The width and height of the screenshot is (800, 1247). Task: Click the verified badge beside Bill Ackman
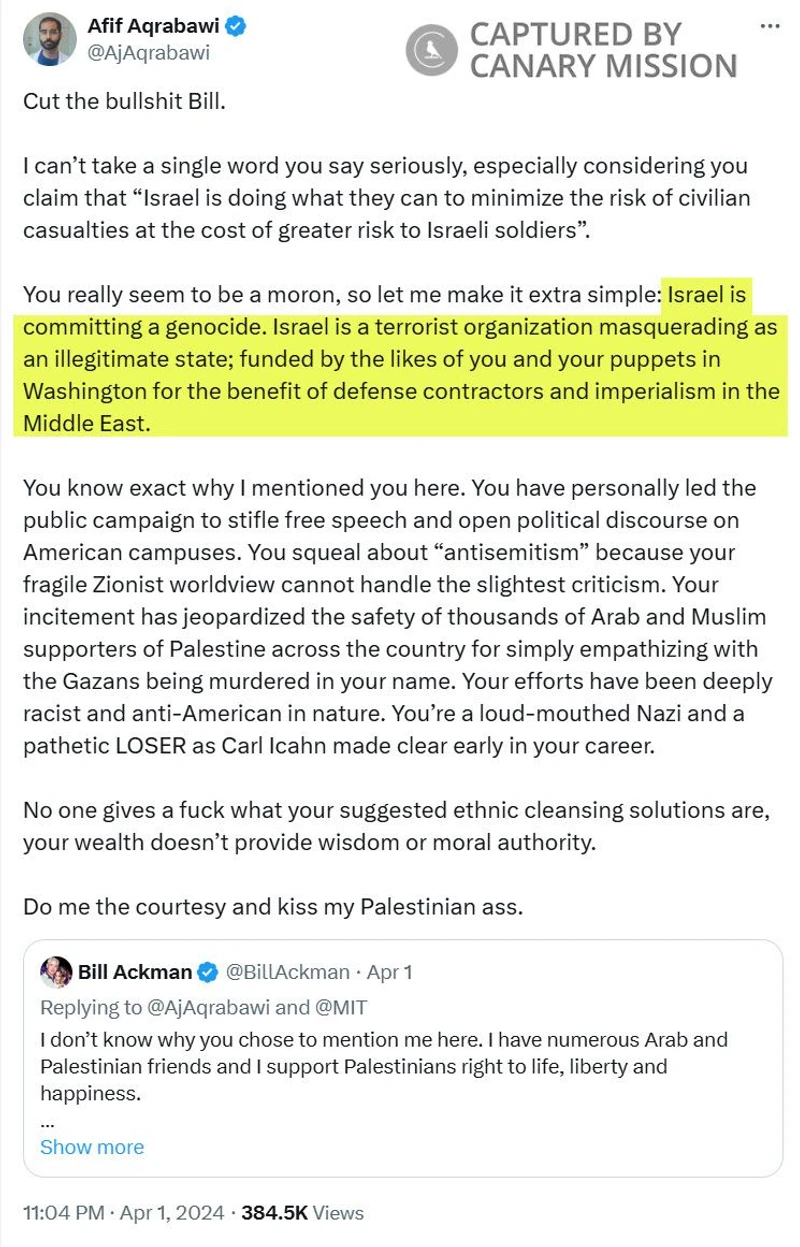click(207, 972)
